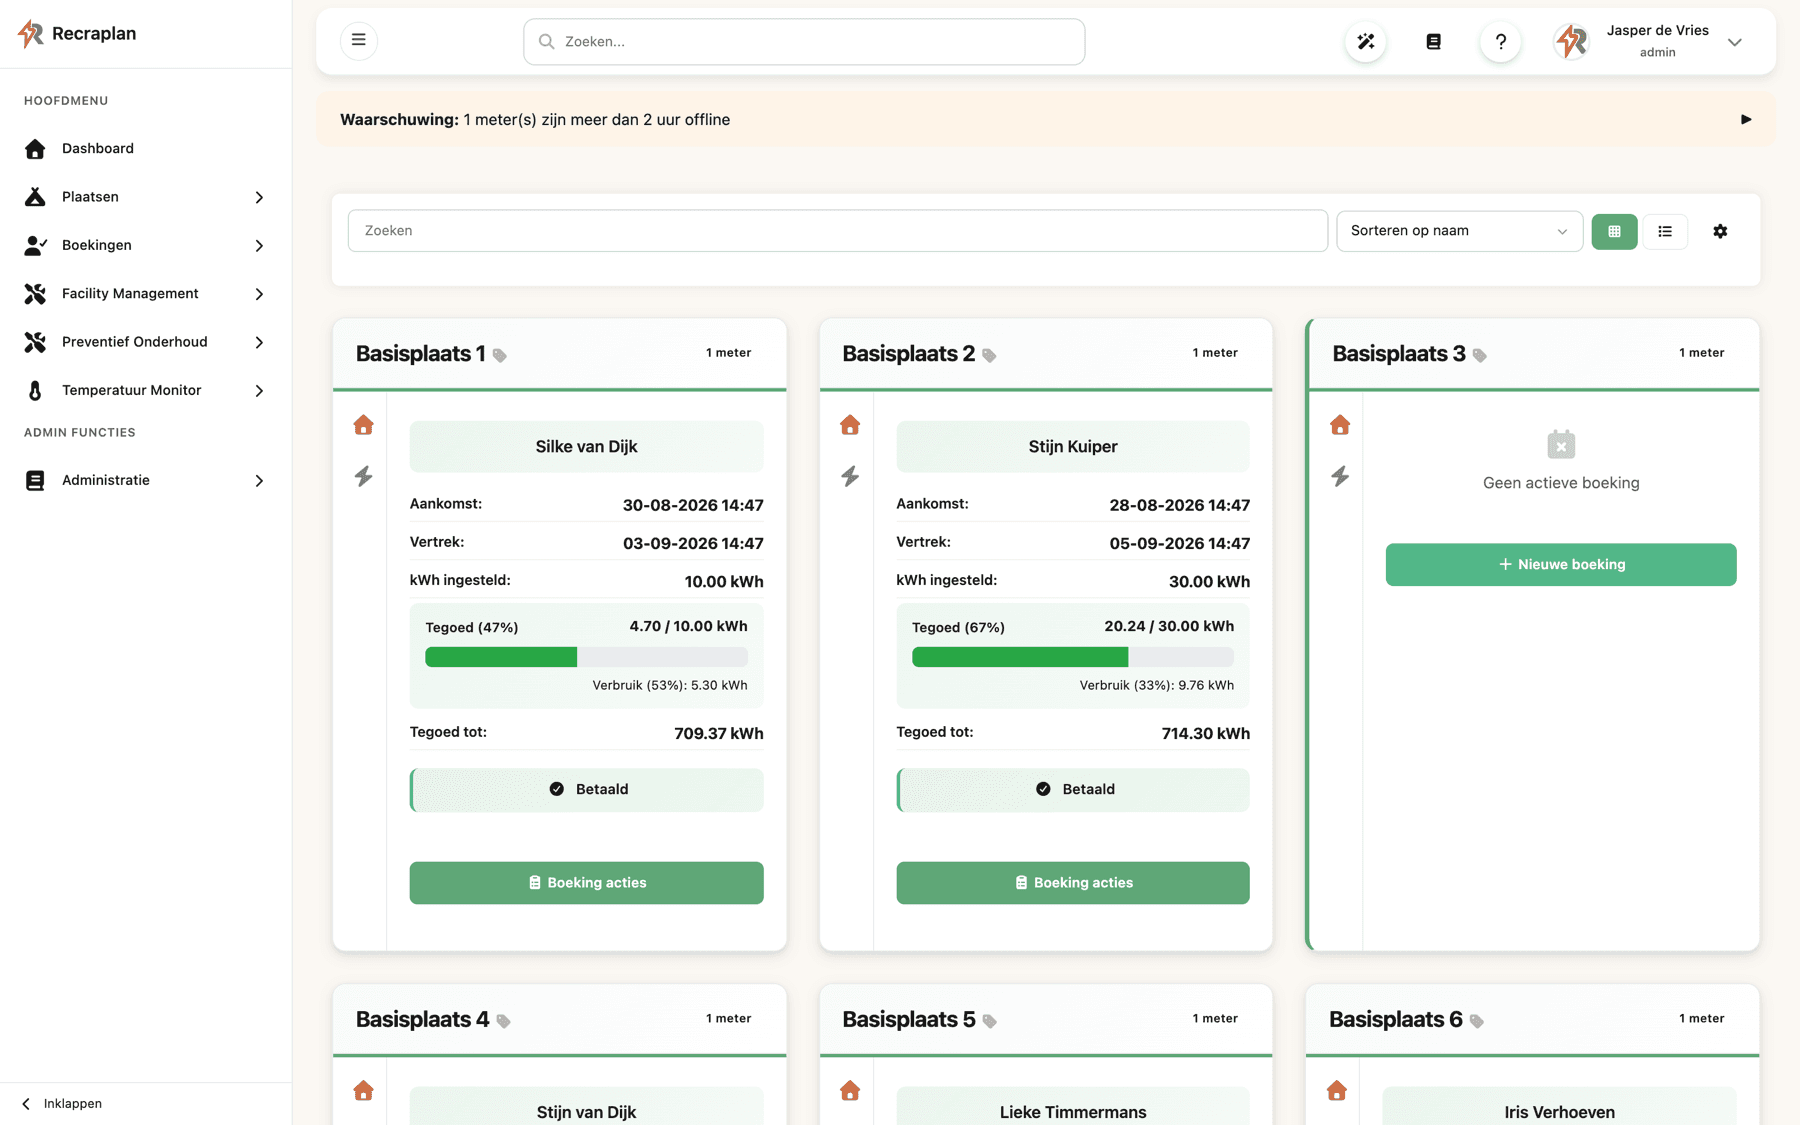This screenshot has width=1800, height=1125.
Task: Switch to list view
Action: tap(1665, 231)
